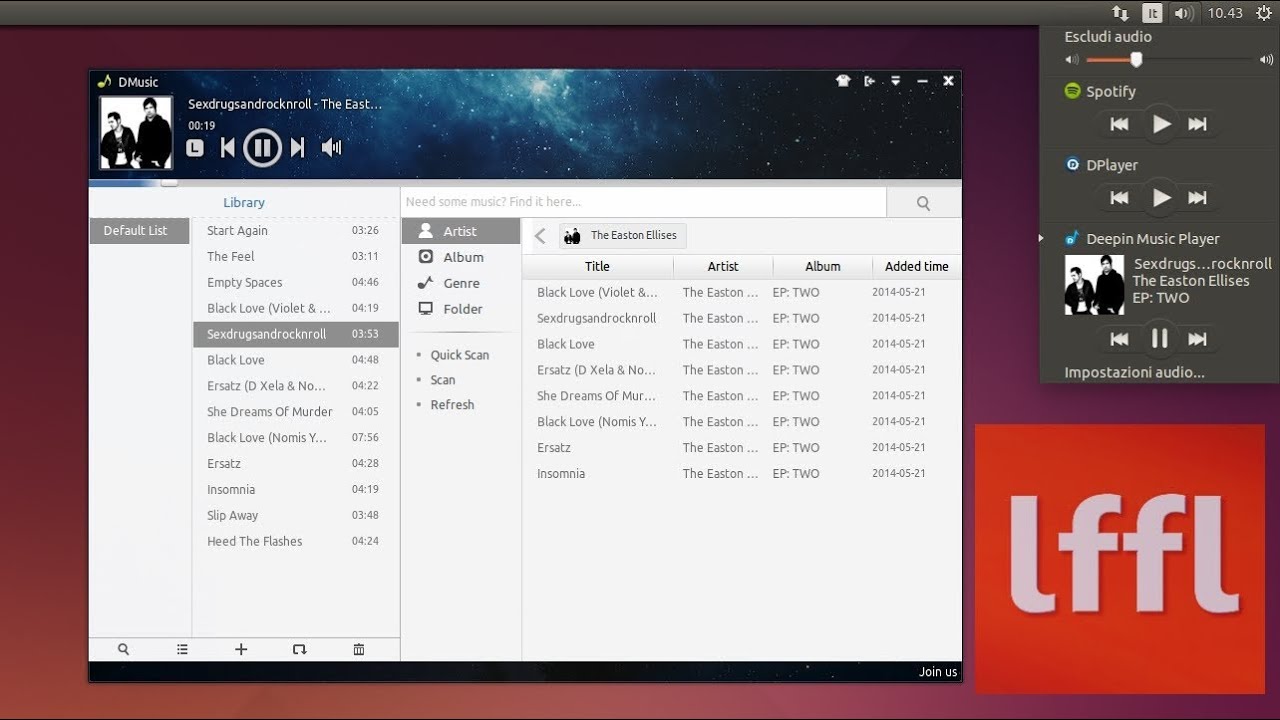Select 'Heed The Flashes' track
Image resolution: width=1280 pixels, height=720 pixels.
pyautogui.click(x=296, y=541)
